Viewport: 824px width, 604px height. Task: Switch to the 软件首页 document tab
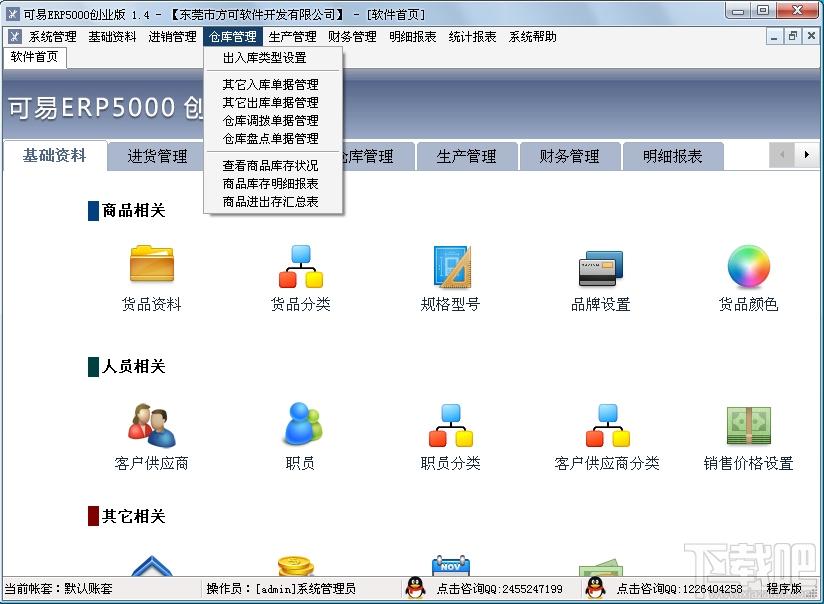point(35,57)
